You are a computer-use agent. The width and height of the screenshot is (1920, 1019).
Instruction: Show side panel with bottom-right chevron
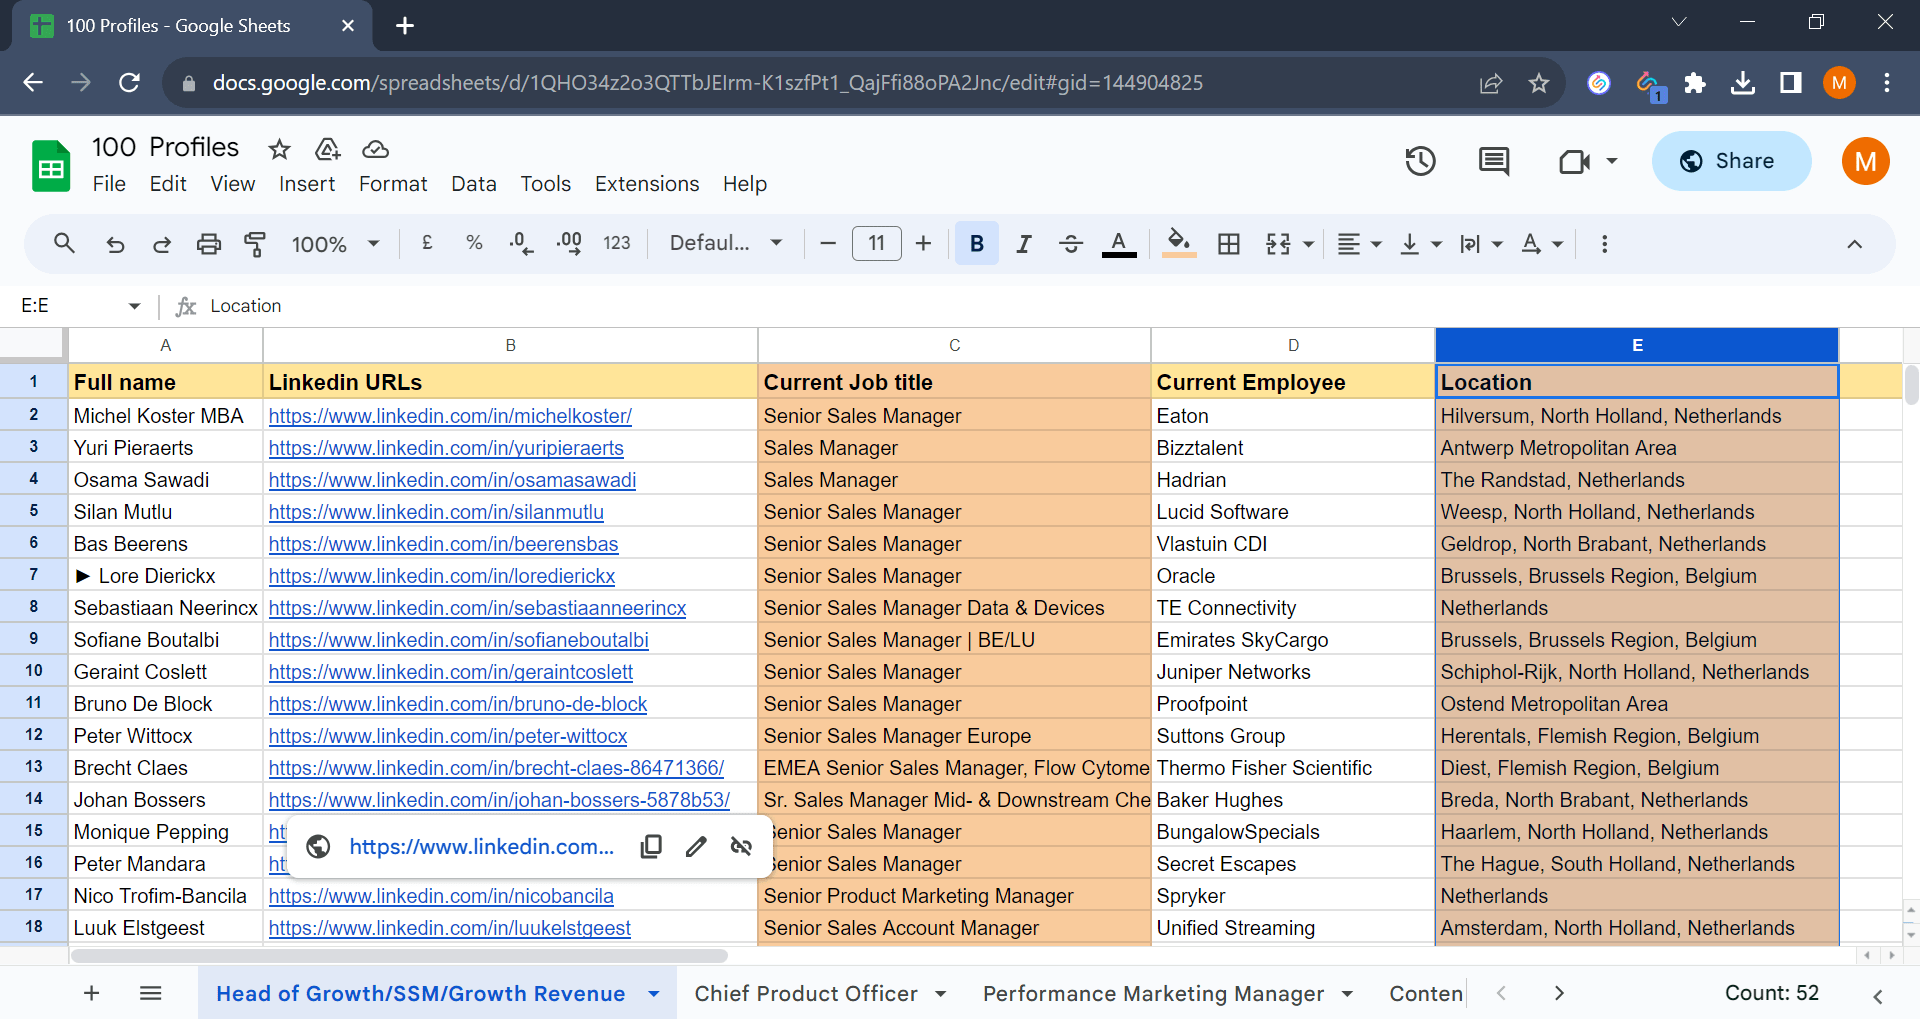coord(1877,996)
